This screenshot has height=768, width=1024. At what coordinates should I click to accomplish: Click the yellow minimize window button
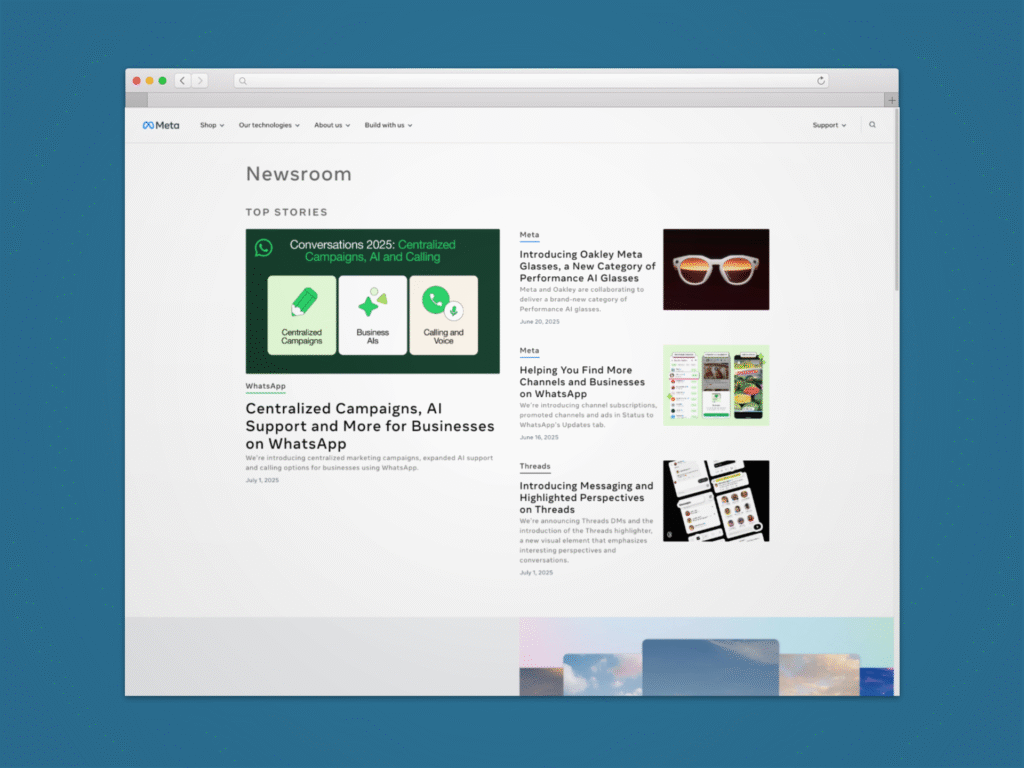coord(150,81)
